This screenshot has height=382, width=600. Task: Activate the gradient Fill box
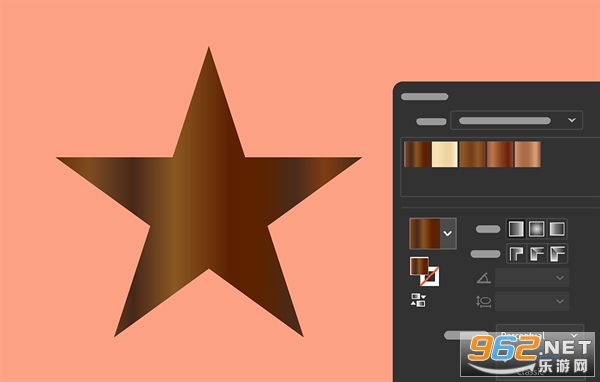point(419,266)
